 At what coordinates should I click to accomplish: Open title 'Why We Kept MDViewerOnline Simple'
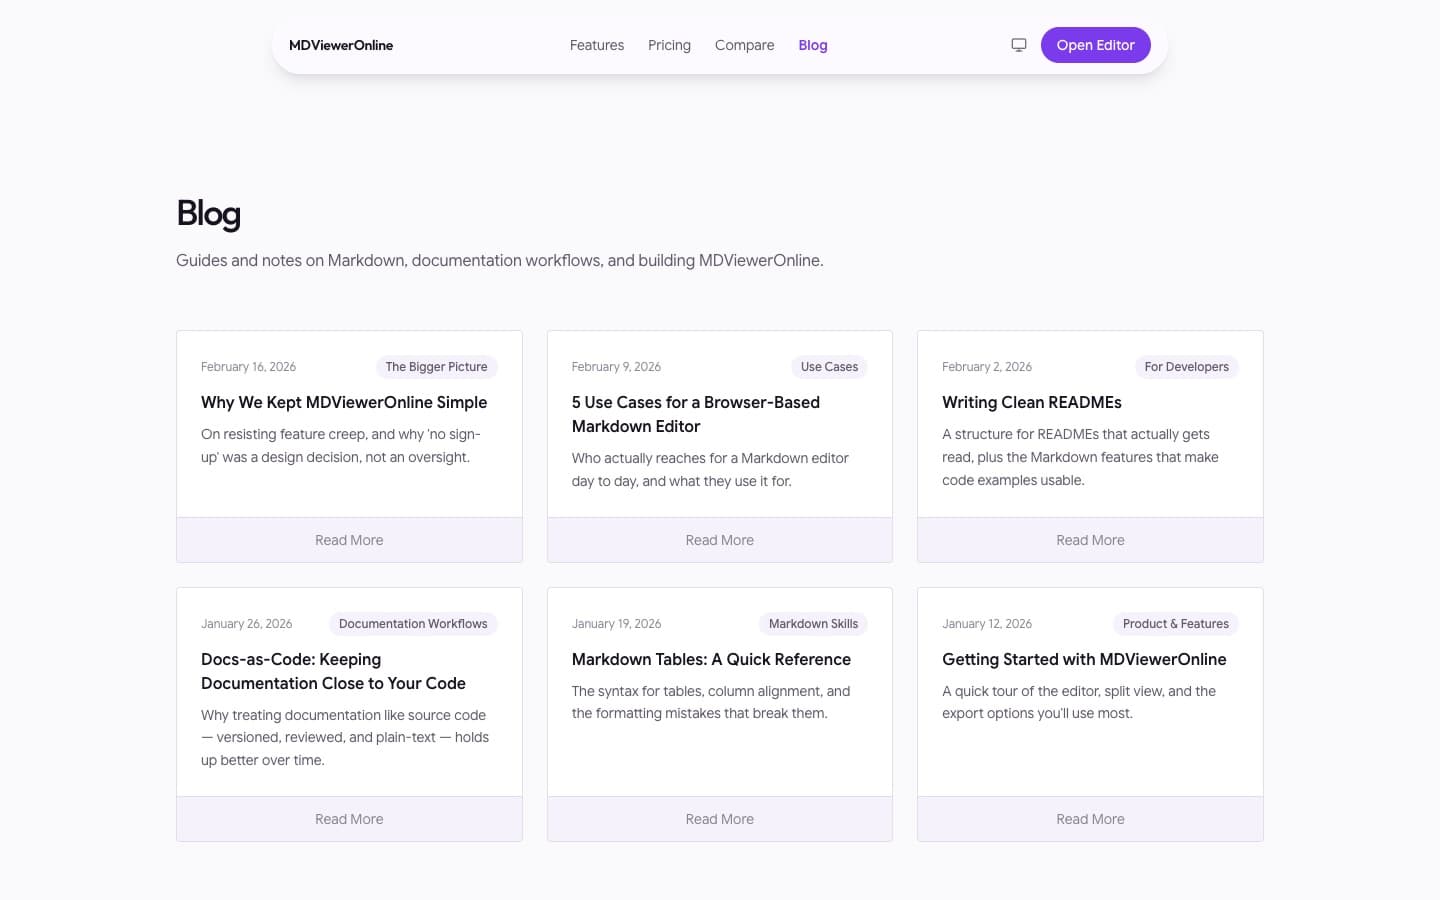click(344, 402)
